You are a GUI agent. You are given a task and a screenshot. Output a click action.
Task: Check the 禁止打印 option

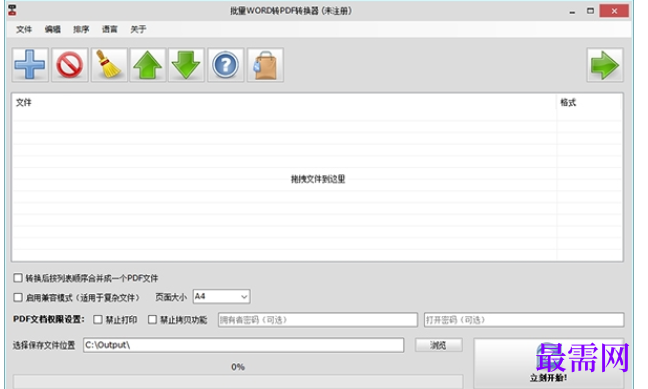98,320
